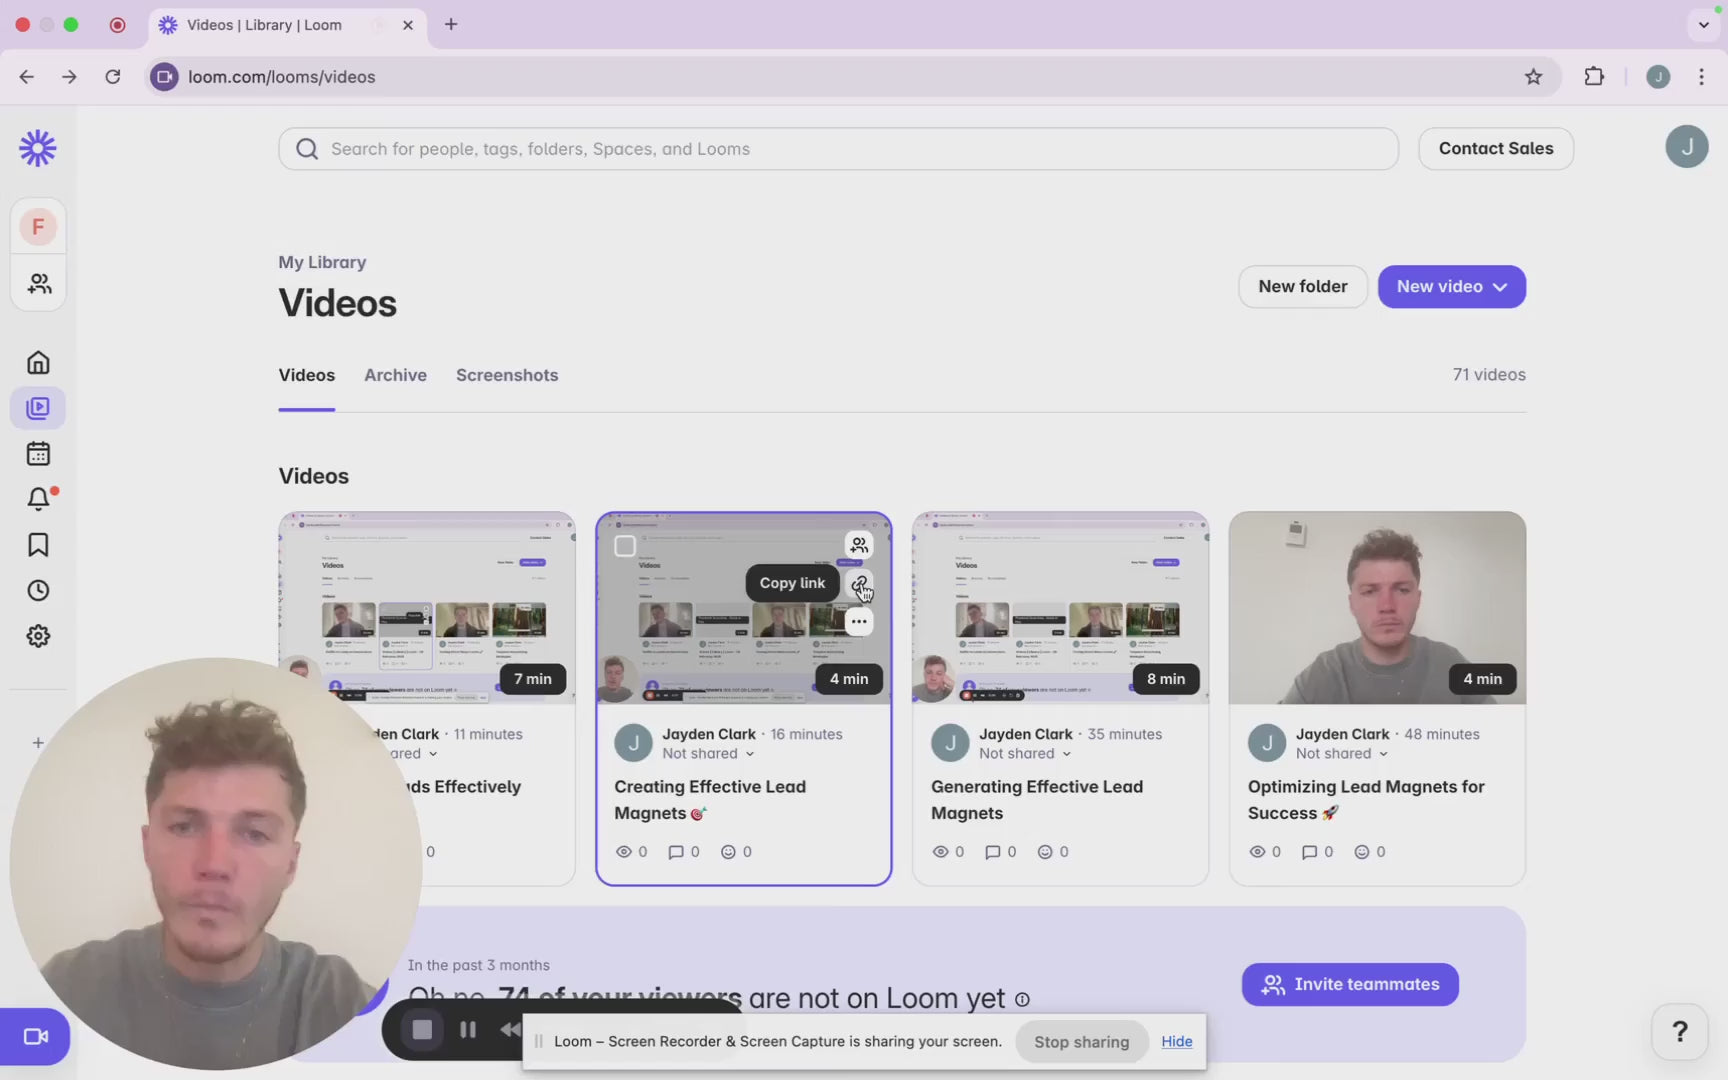The image size is (1728, 1080).
Task: Select checkbox on Creating Effective Lead Magnets
Action: [625, 546]
